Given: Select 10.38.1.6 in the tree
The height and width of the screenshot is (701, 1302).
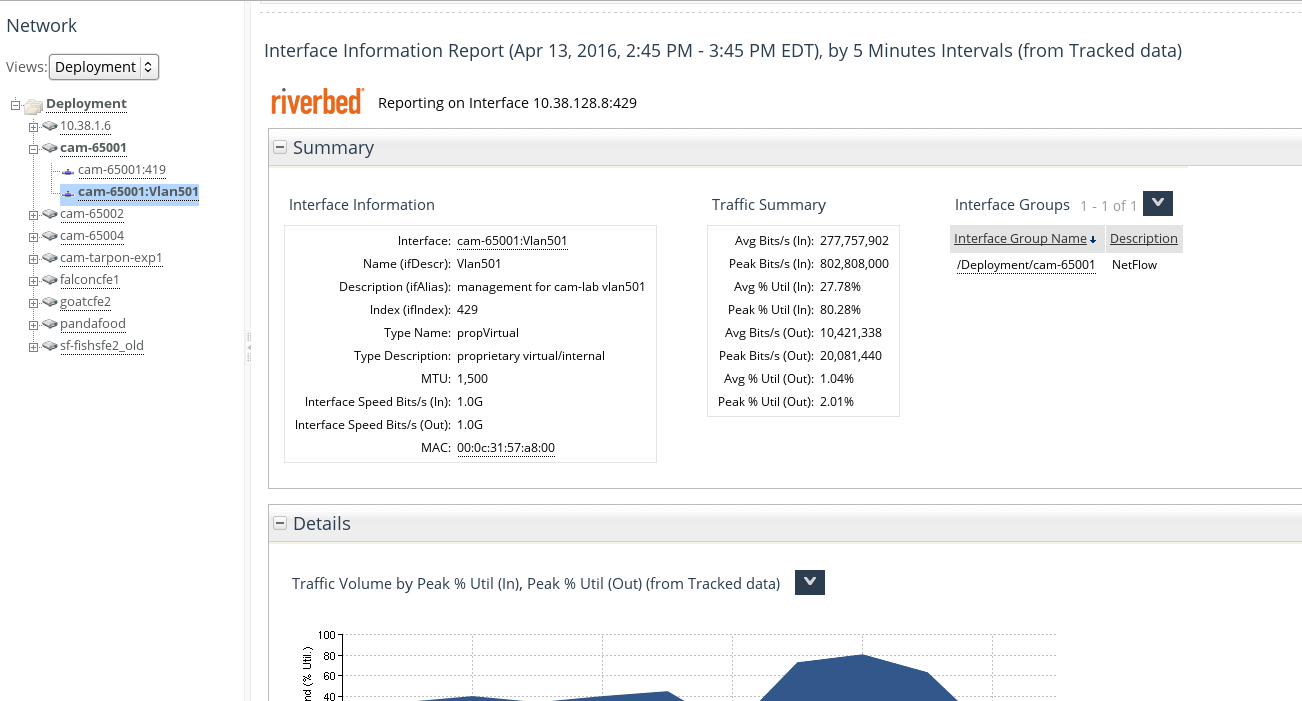Looking at the screenshot, I should click(85, 126).
